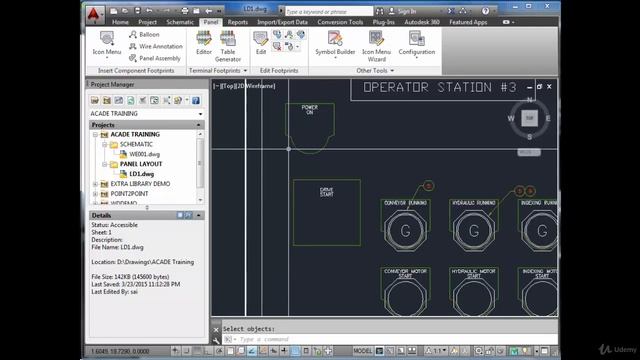This screenshot has width=640, height=360.
Task: Toggle Ortho mode in status bar
Action: click(x=208, y=351)
